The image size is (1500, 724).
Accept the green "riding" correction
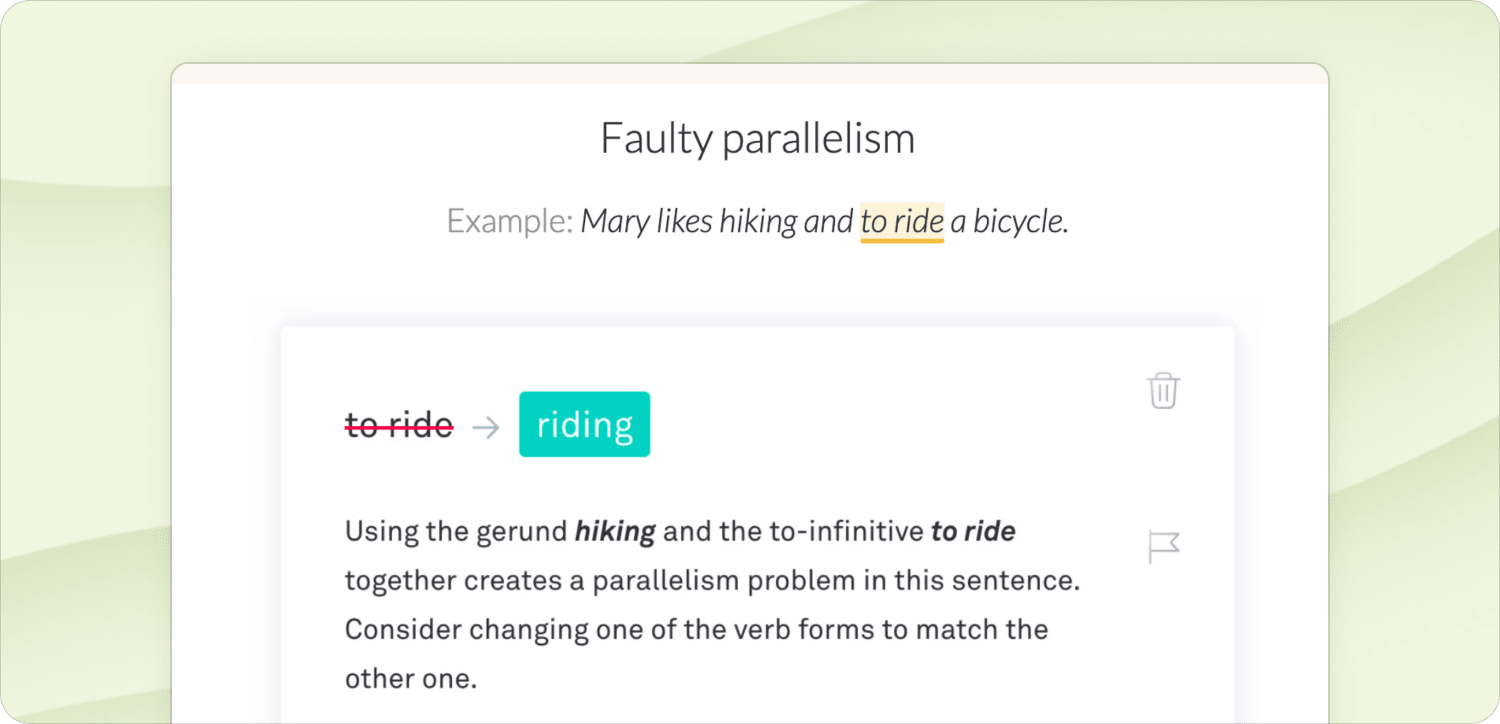click(584, 425)
